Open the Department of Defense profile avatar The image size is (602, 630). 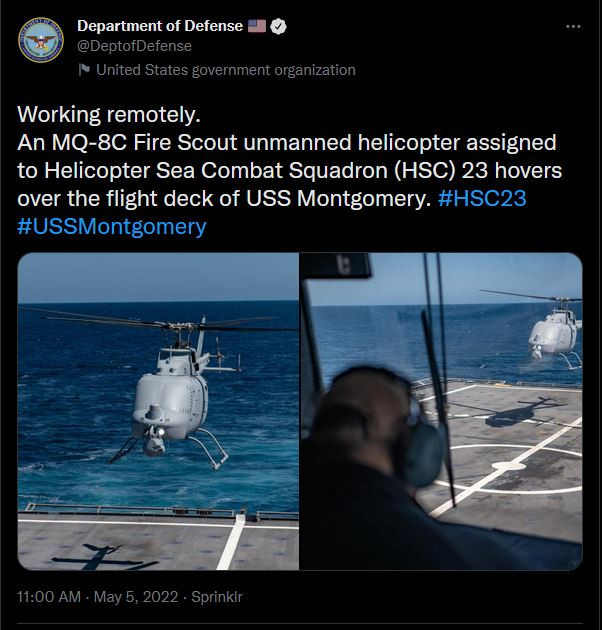(x=41, y=40)
